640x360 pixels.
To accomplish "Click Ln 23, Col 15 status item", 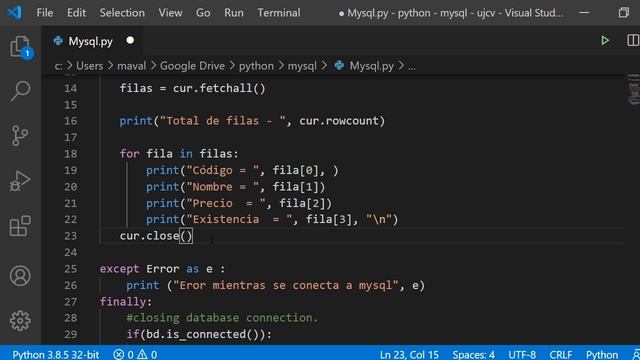I will tap(409, 354).
